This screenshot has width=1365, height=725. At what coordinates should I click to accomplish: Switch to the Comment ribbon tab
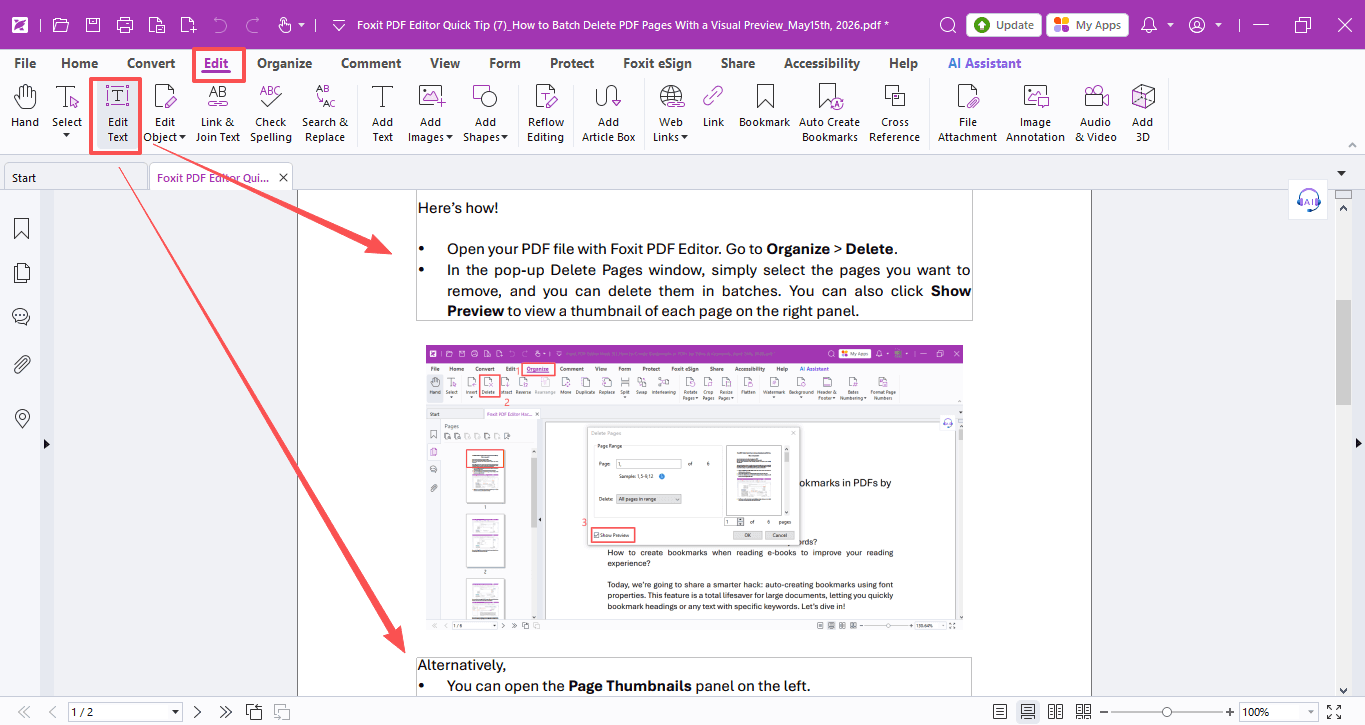click(371, 63)
